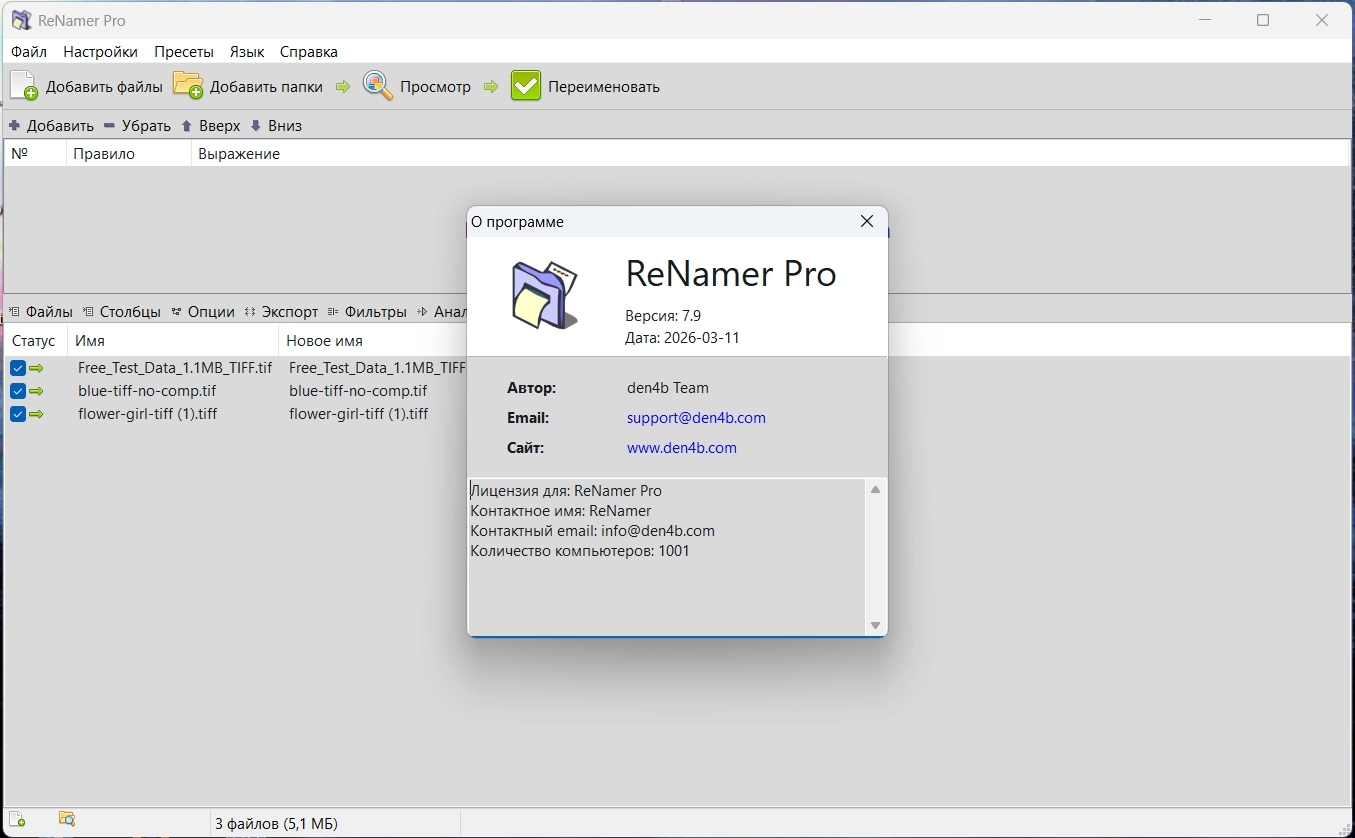Open the Опции options dropdown
The width and height of the screenshot is (1355, 838).
pos(203,312)
